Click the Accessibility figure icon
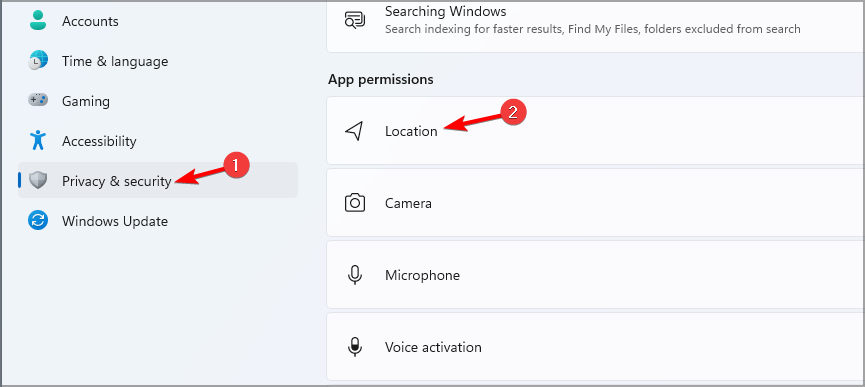 pos(38,141)
